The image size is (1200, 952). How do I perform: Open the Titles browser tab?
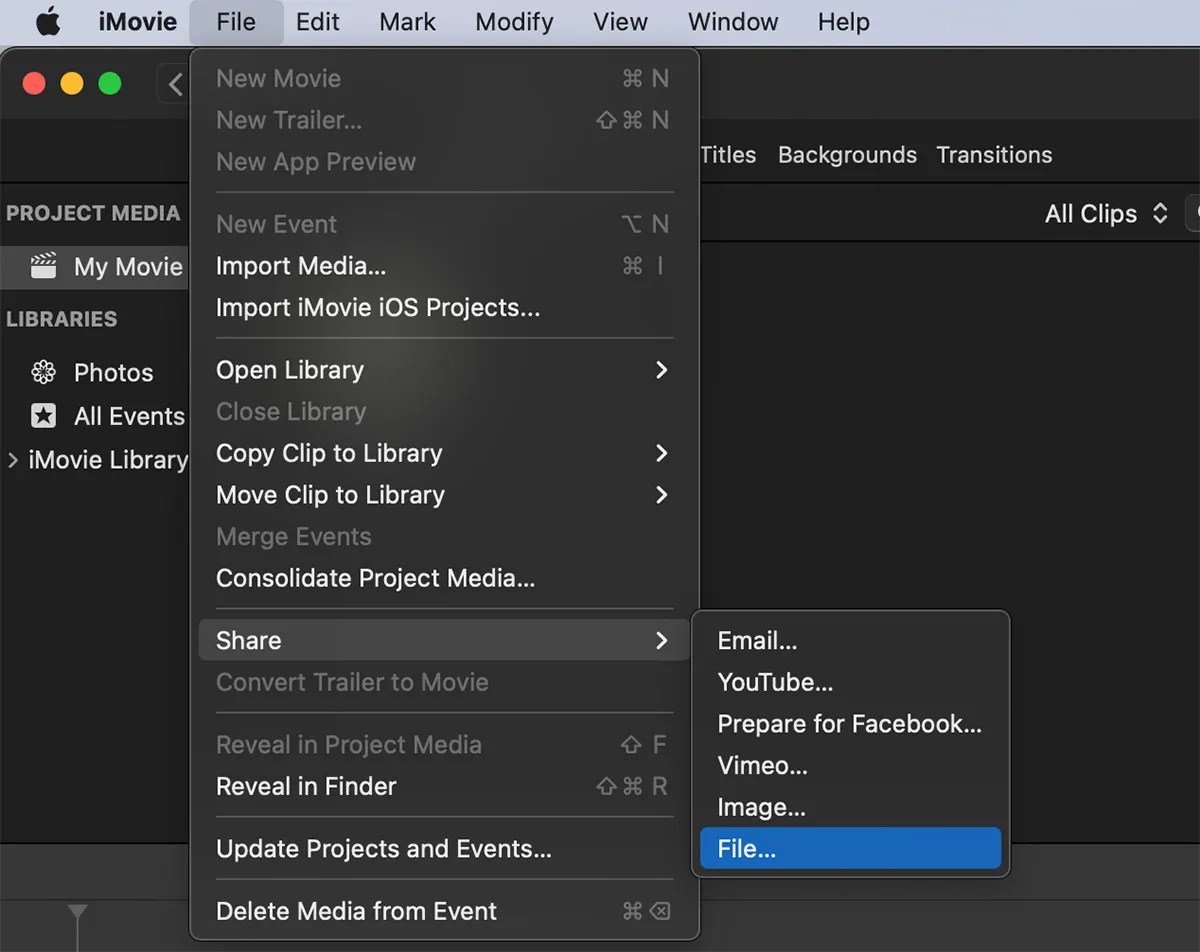727,155
